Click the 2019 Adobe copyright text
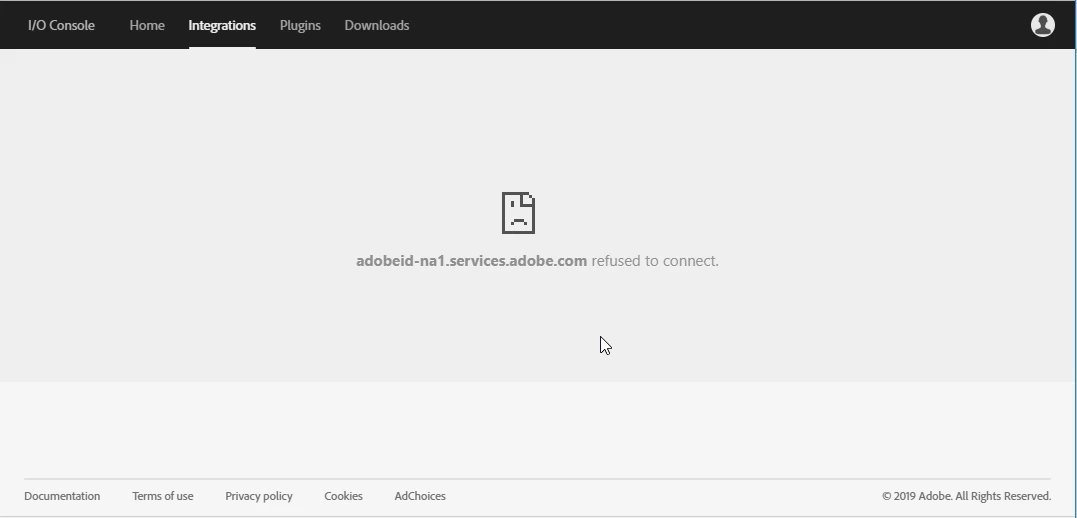 (x=966, y=496)
